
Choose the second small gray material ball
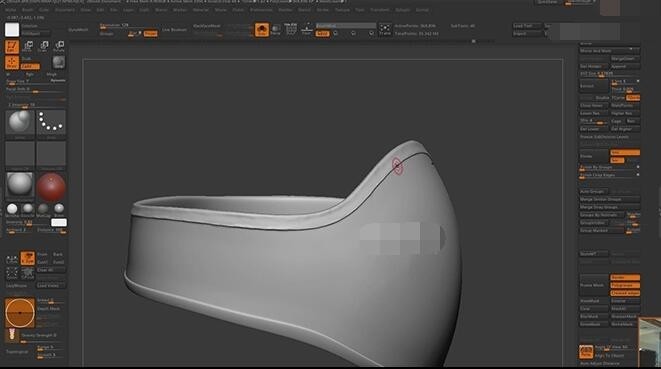28,209
